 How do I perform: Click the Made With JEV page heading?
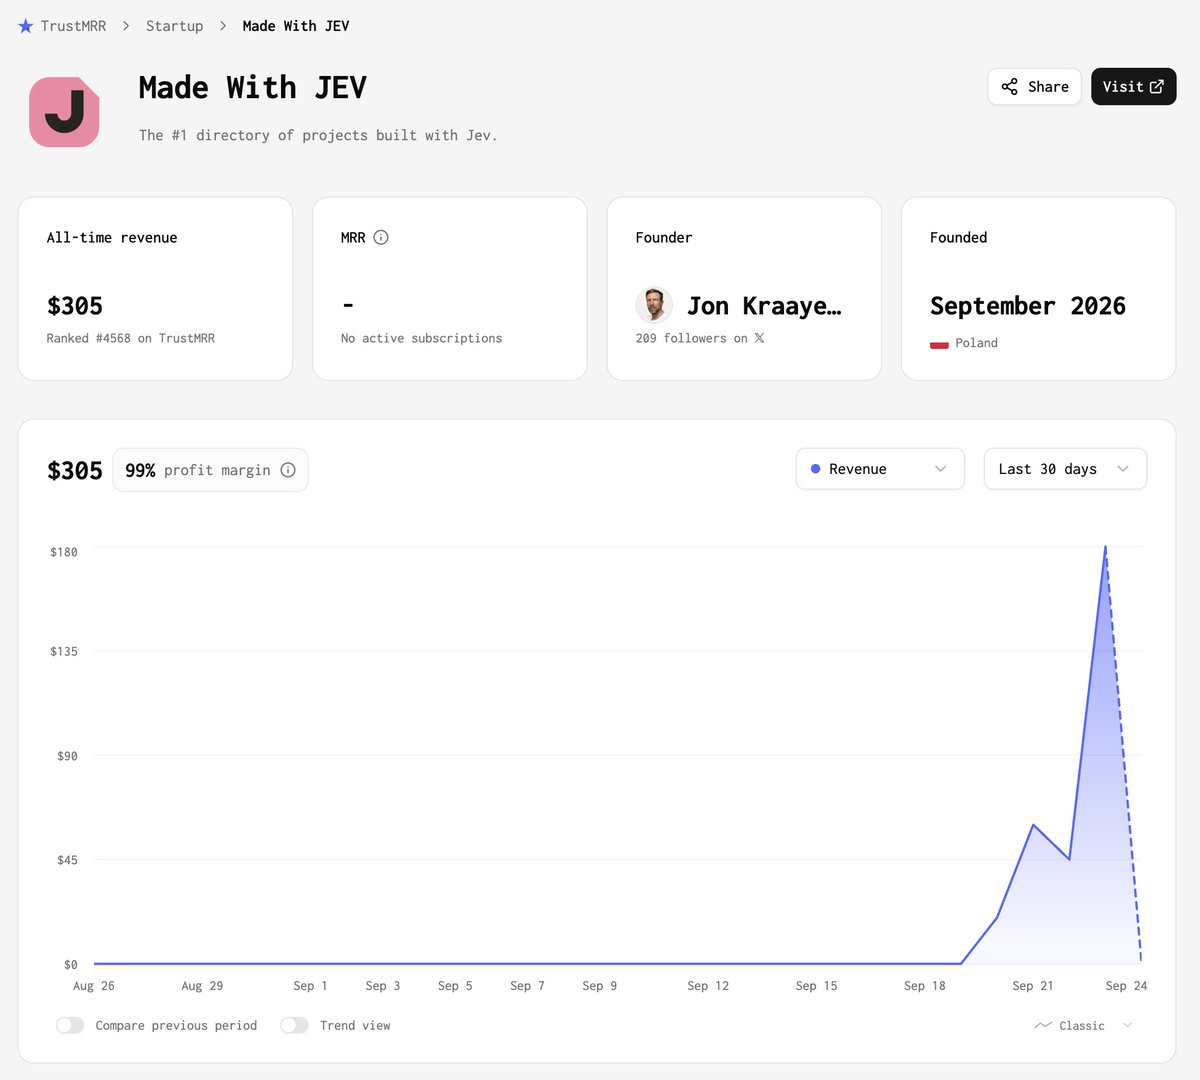(253, 88)
